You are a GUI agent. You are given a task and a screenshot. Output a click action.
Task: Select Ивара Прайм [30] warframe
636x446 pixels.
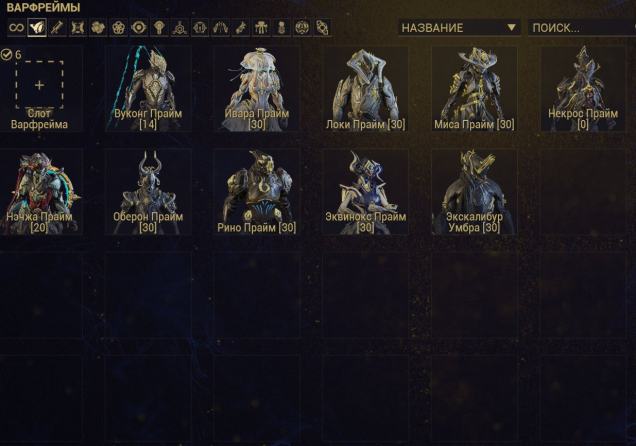click(257, 88)
